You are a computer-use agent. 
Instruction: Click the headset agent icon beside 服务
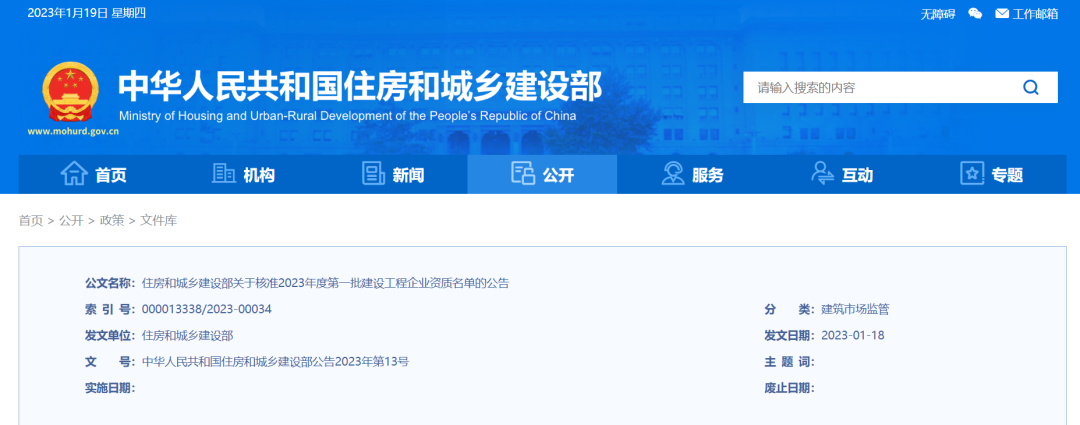(673, 174)
